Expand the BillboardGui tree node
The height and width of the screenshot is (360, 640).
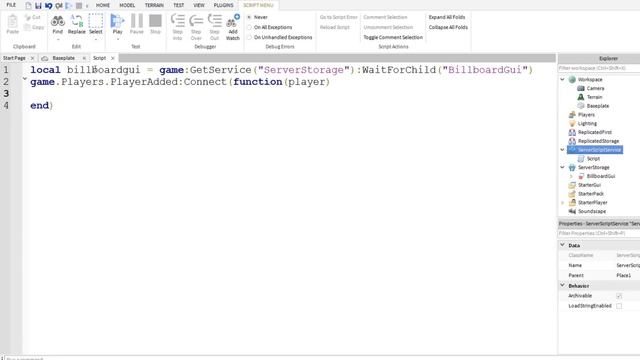[x=571, y=176]
